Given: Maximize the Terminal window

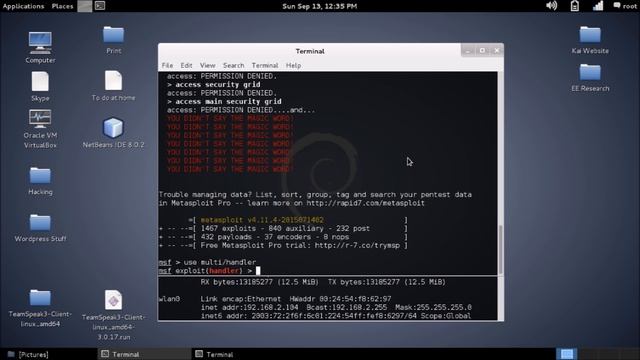Looking at the screenshot, I should pos(482,51).
